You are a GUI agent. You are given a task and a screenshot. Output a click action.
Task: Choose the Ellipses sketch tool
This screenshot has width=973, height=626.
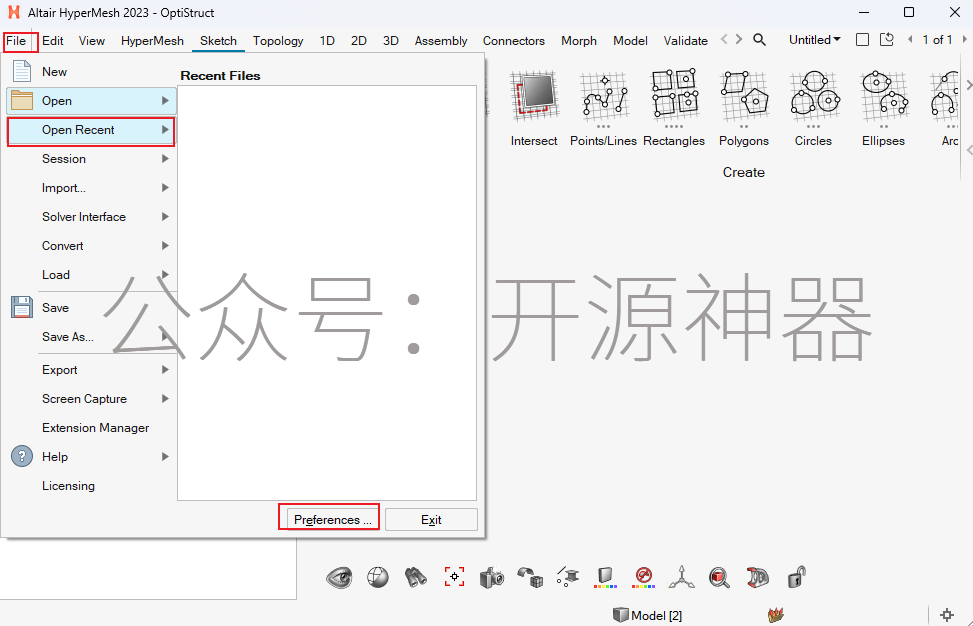(x=883, y=109)
